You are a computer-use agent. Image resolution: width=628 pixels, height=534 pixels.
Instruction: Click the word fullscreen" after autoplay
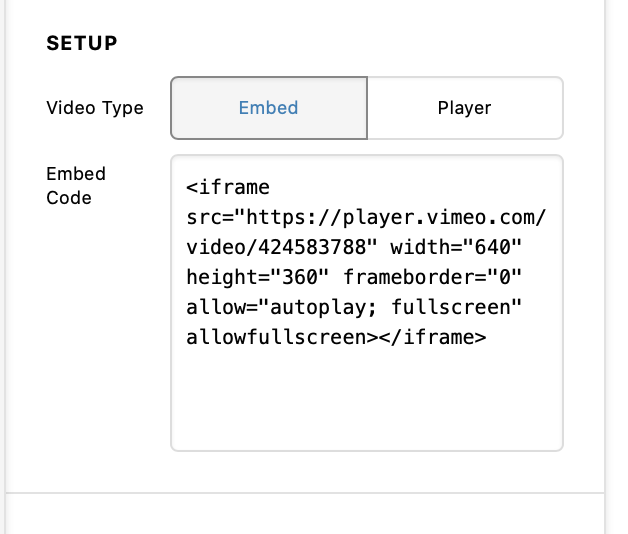click(x=456, y=307)
